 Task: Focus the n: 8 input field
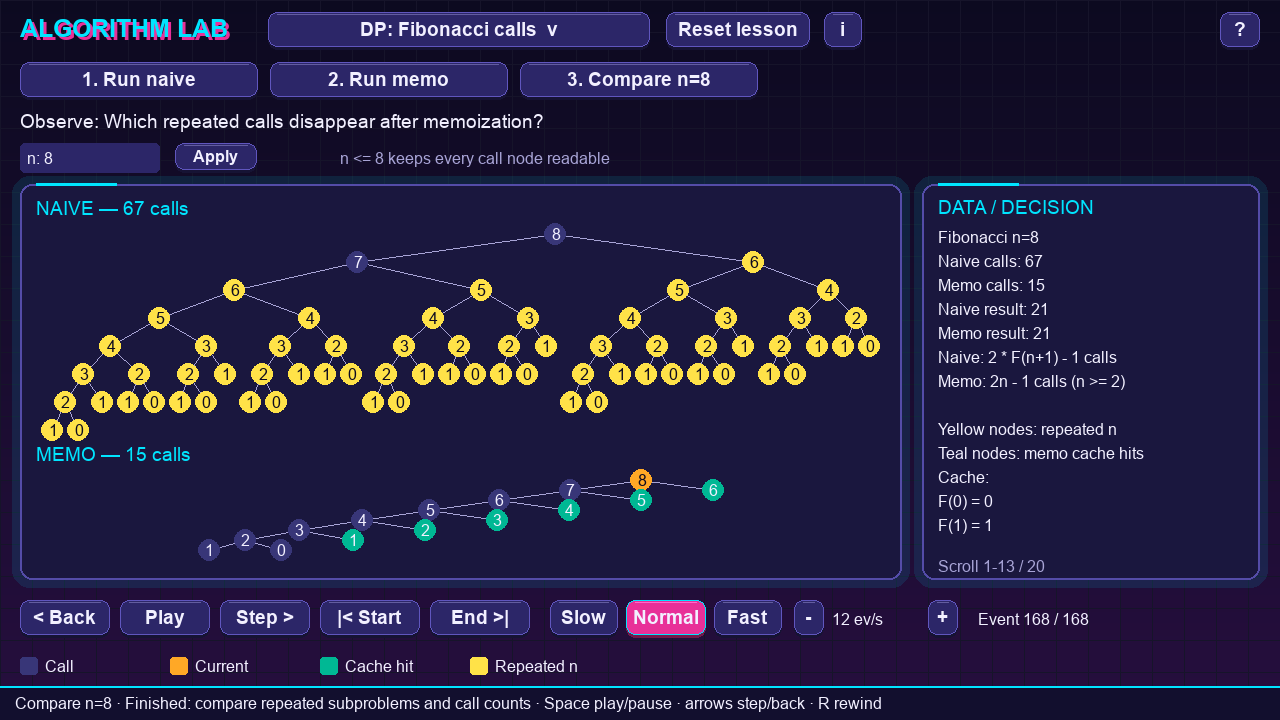point(90,158)
